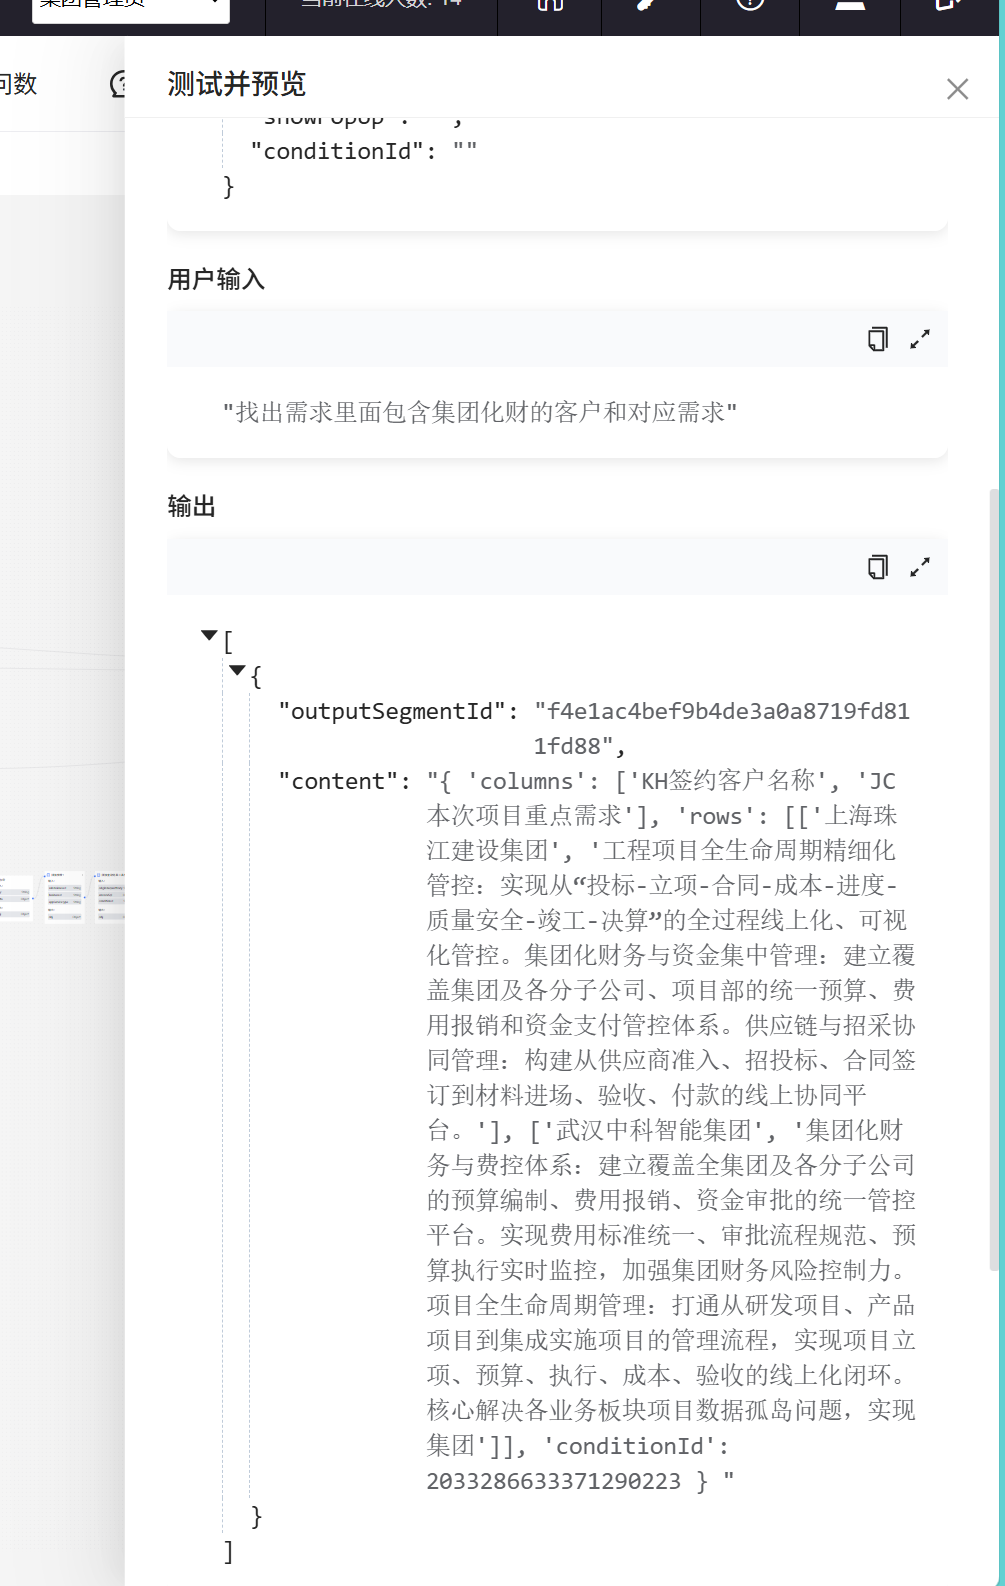Expand the 用户输入 box to fullscreen

[920, 339]
